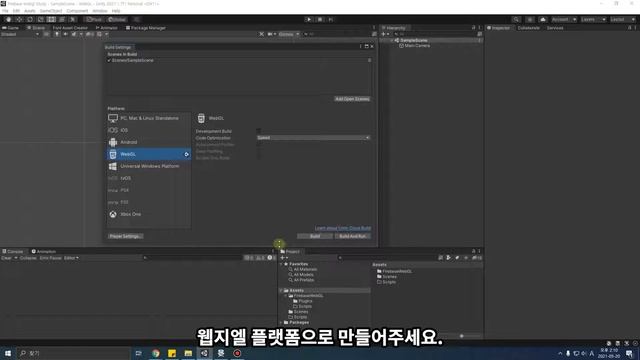
Task: Open the File menu
Action: coord(5,11)
